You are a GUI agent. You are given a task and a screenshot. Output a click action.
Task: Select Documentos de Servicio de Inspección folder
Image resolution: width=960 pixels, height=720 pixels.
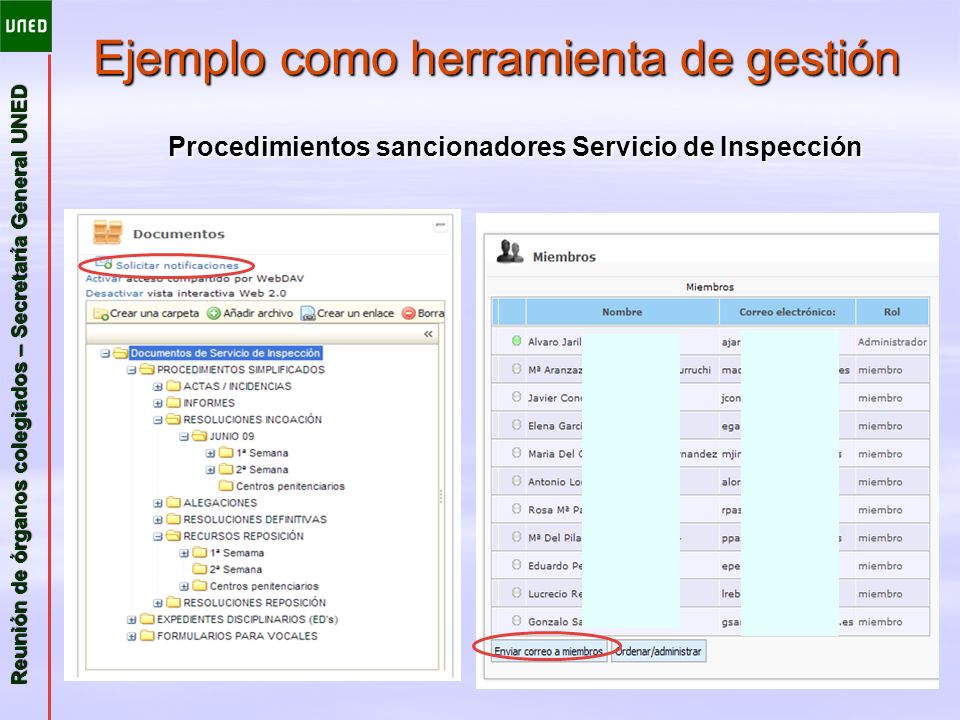225,353
